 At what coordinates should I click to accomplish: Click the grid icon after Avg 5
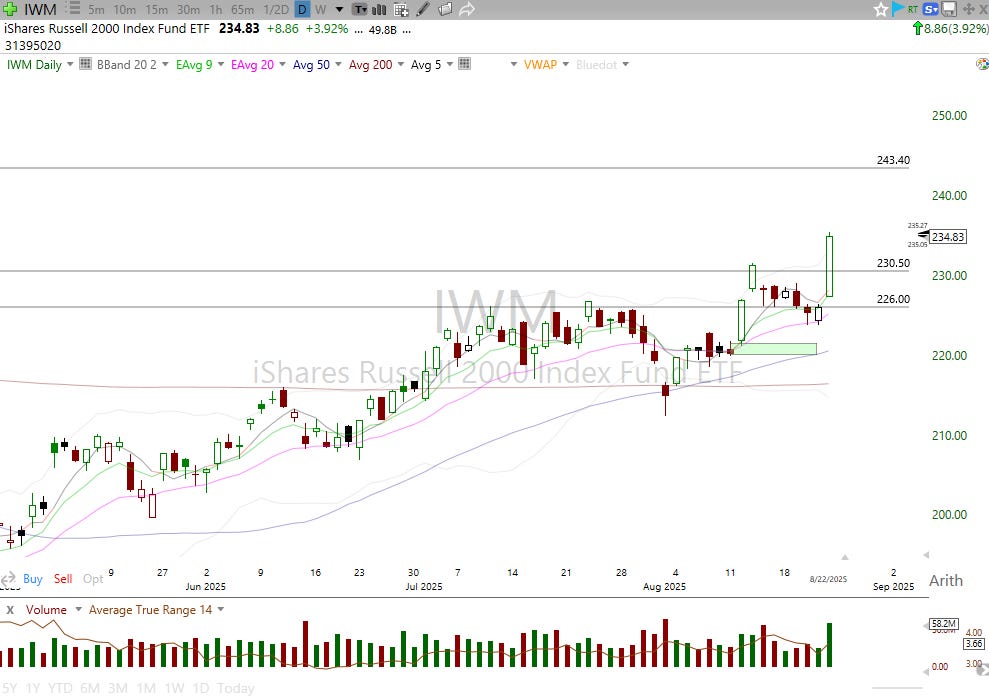[464, 64]
